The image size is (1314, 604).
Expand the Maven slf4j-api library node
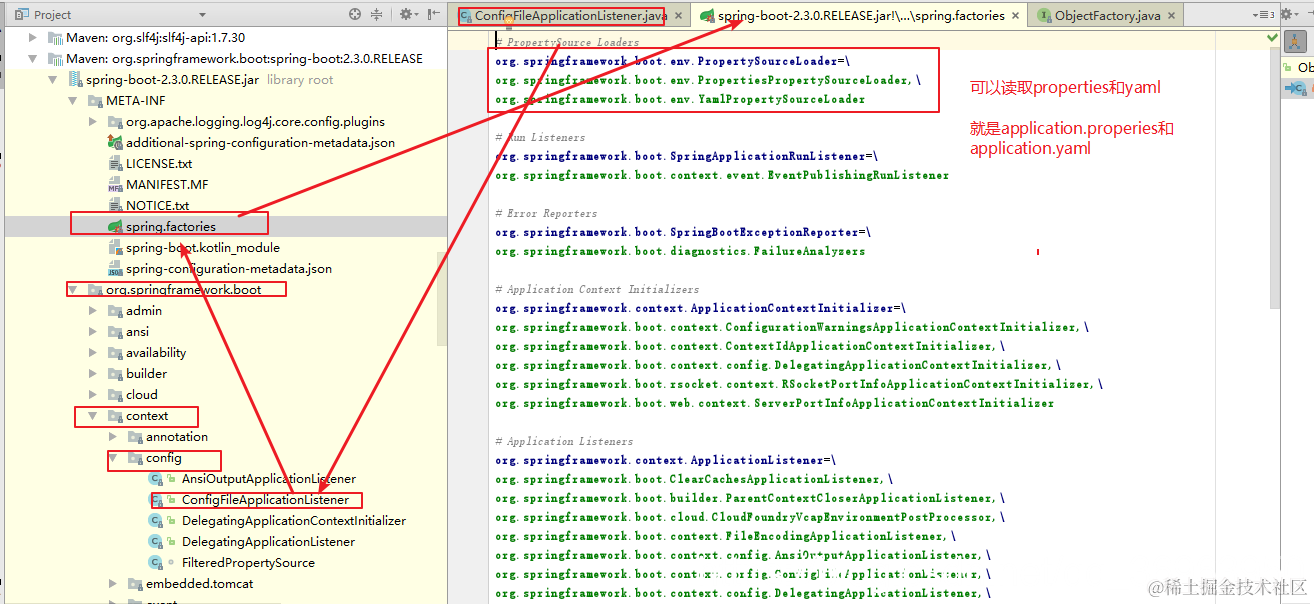coord(33,37)
